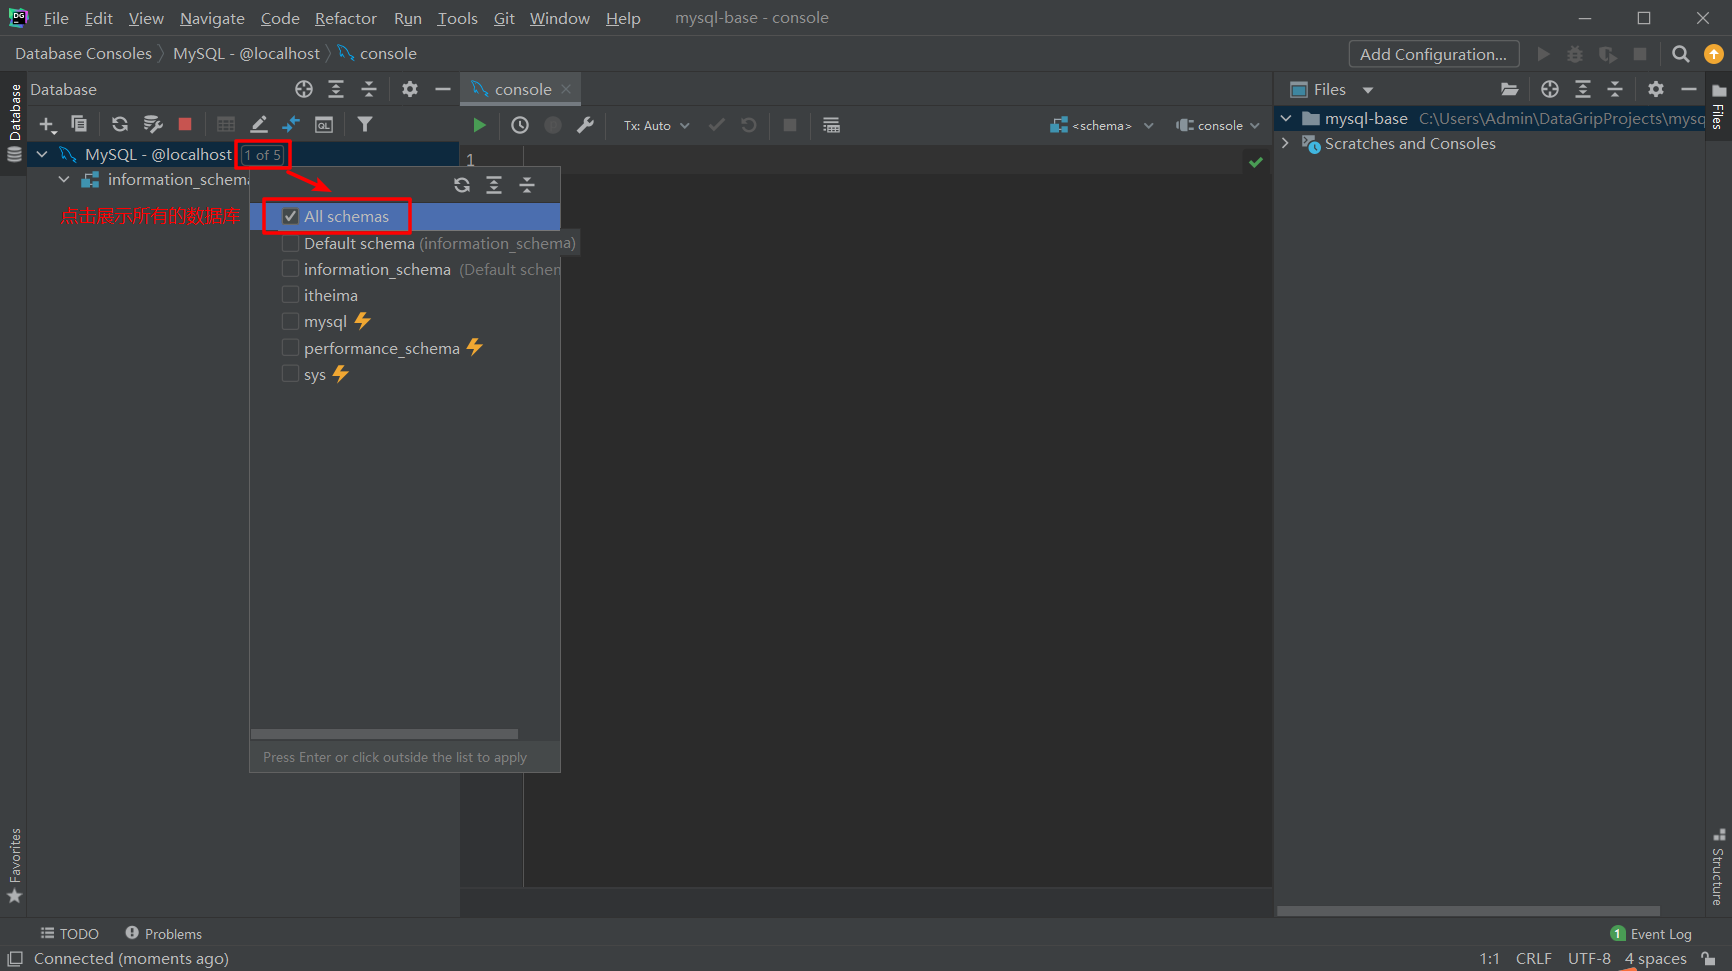1732x971 pixels.
Task: Refresh the database tree
Action: coord(120,124)
